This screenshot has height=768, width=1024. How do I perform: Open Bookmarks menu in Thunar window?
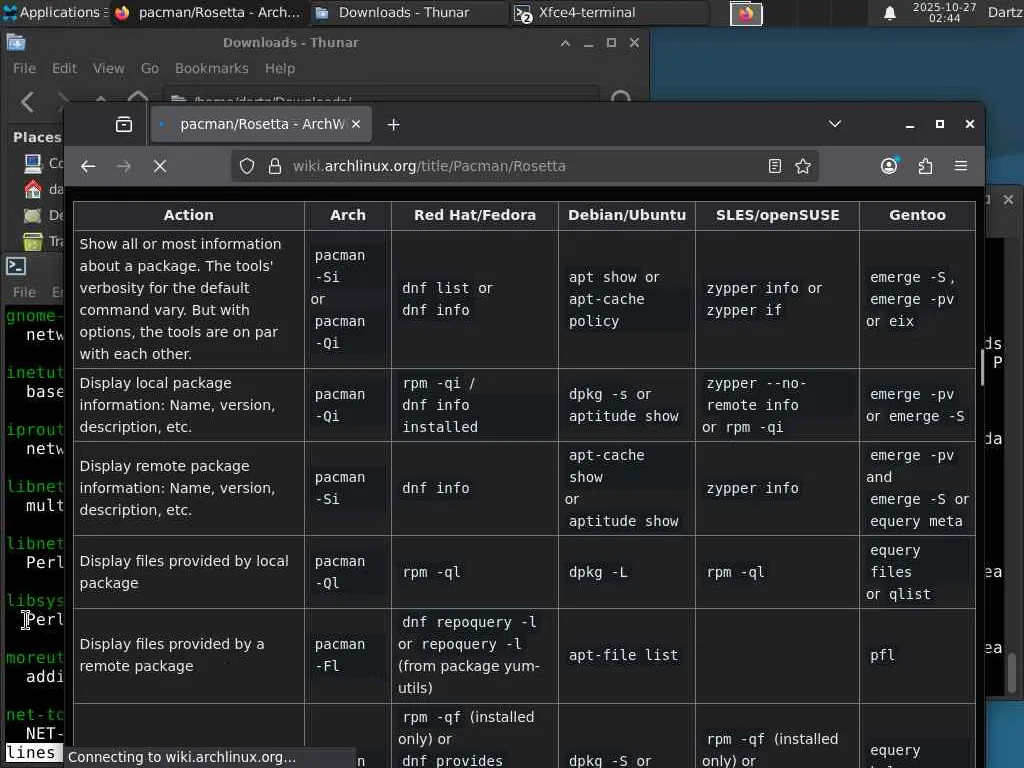(212, 69)
